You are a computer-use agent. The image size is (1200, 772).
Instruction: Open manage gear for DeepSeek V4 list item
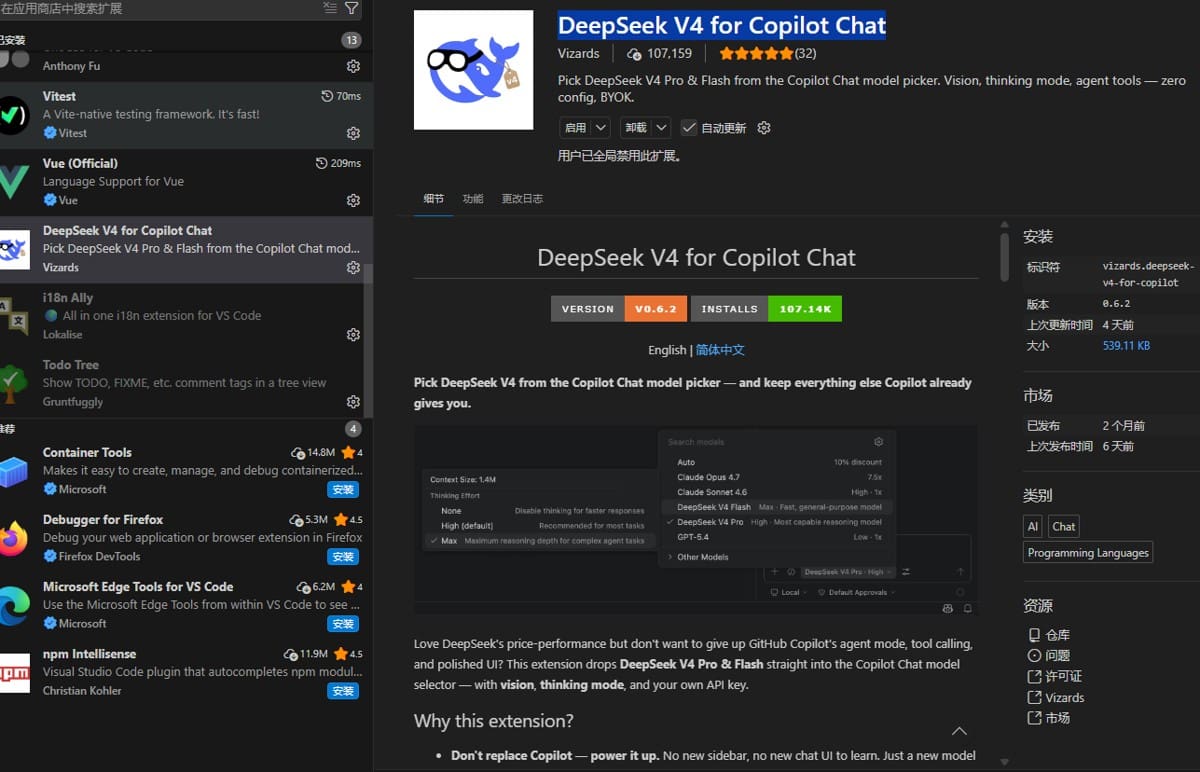(x=353, y=267)
